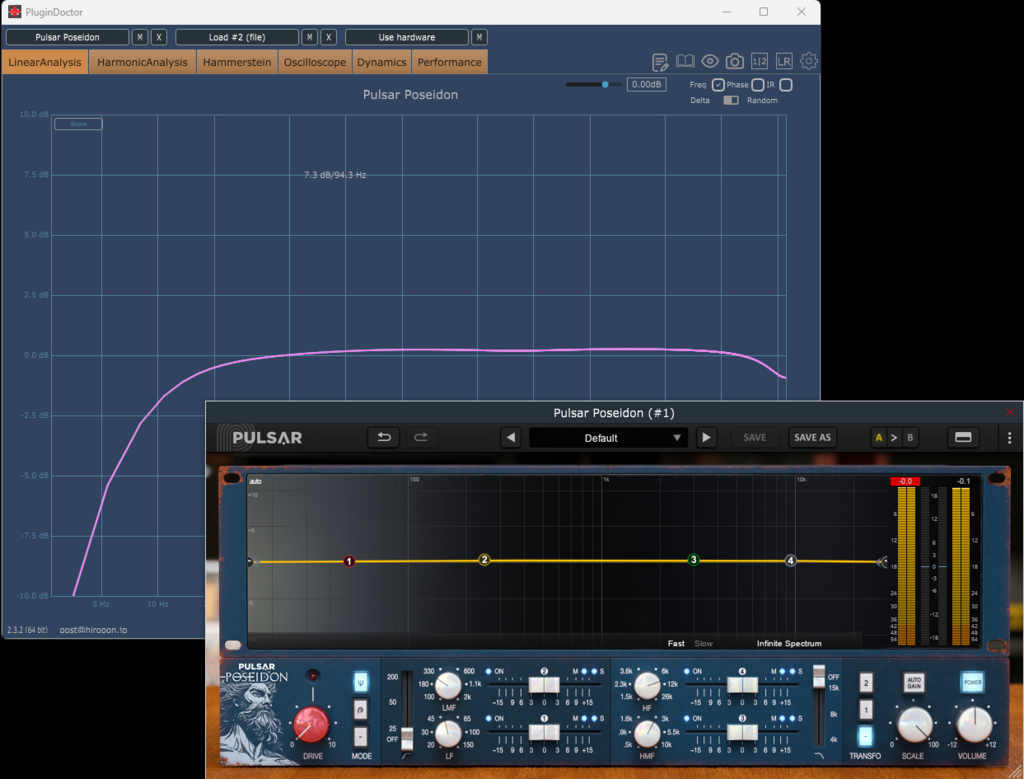
Task: Click the eye view icon in PluginDoctor toolbar
Action: (710, 61)
